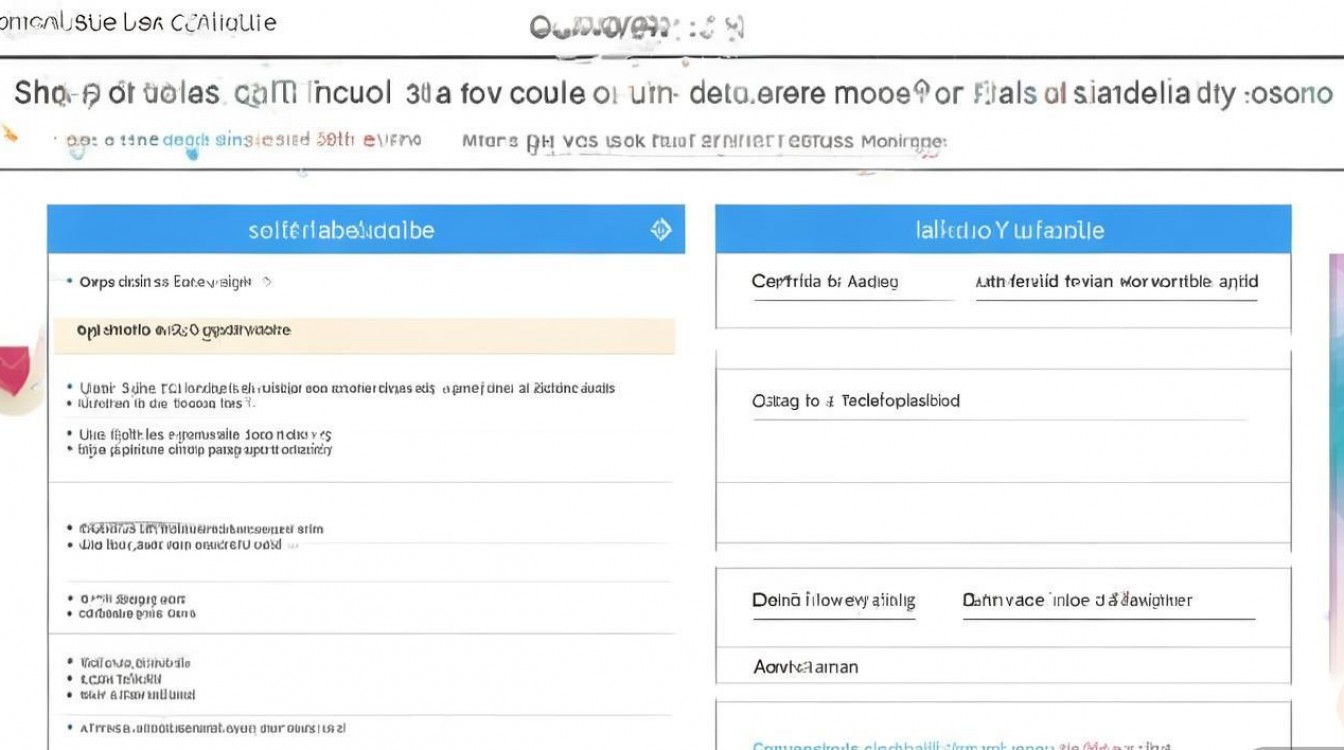The width and height of the screenshot is (1344, 750).
Task: Click the left panel blue header bar
Action: pyautogui.click(x=366, y=229)
